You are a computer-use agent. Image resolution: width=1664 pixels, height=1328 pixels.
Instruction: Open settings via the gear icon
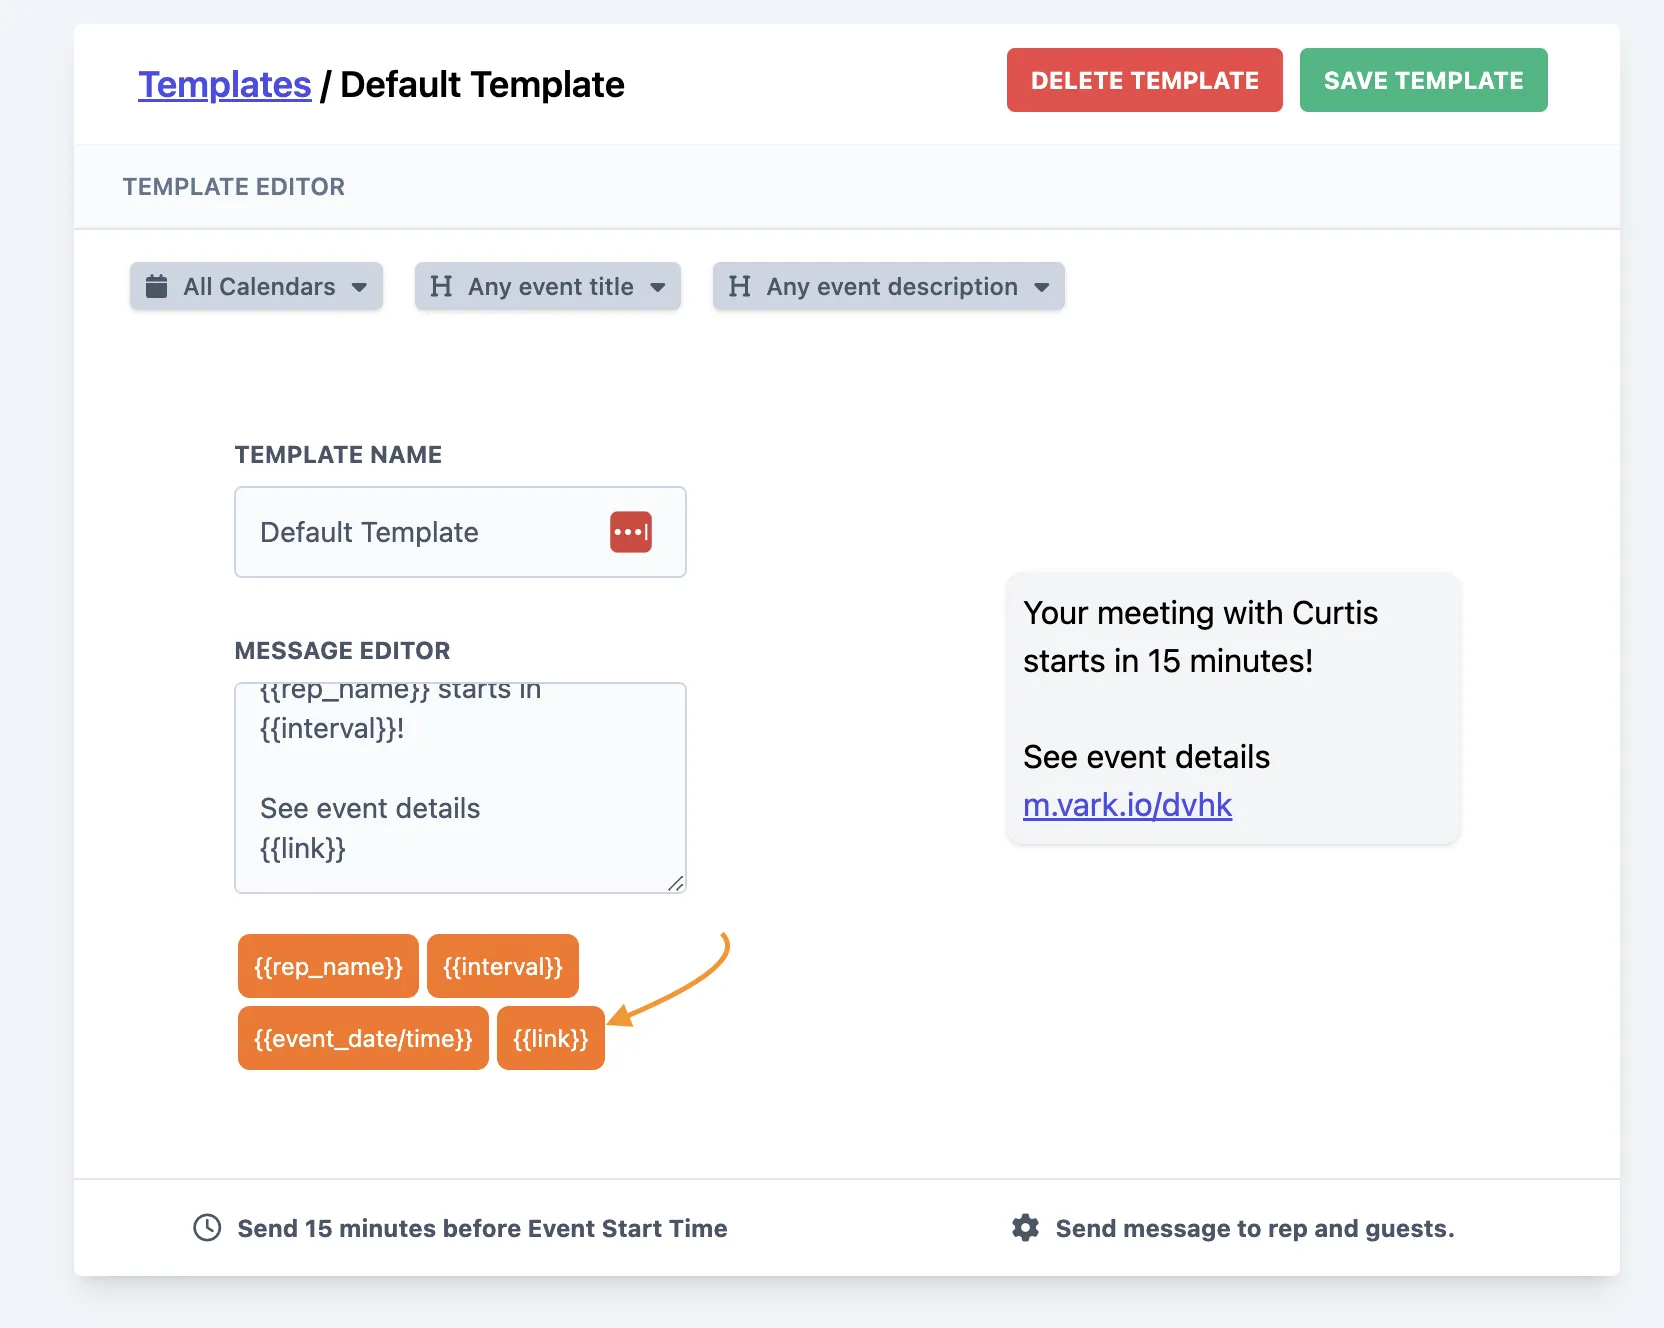1025,1227
